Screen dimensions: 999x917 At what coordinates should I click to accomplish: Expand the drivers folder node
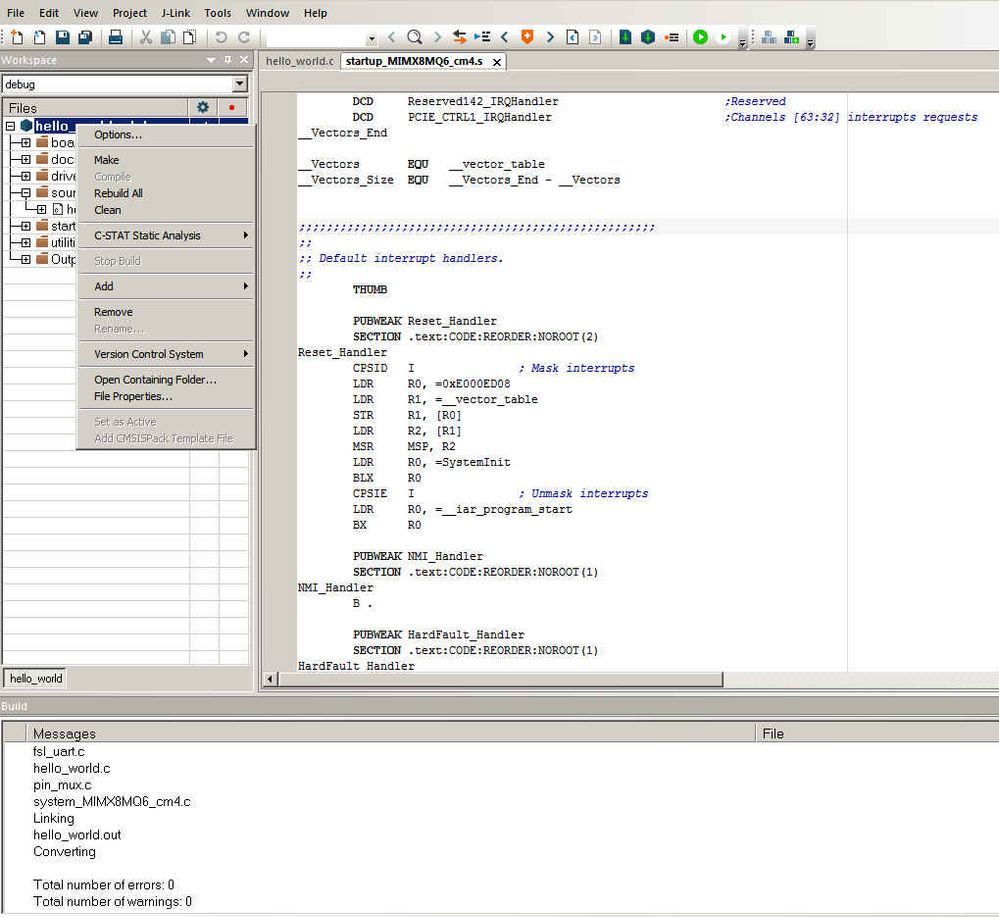pos(25,176)
